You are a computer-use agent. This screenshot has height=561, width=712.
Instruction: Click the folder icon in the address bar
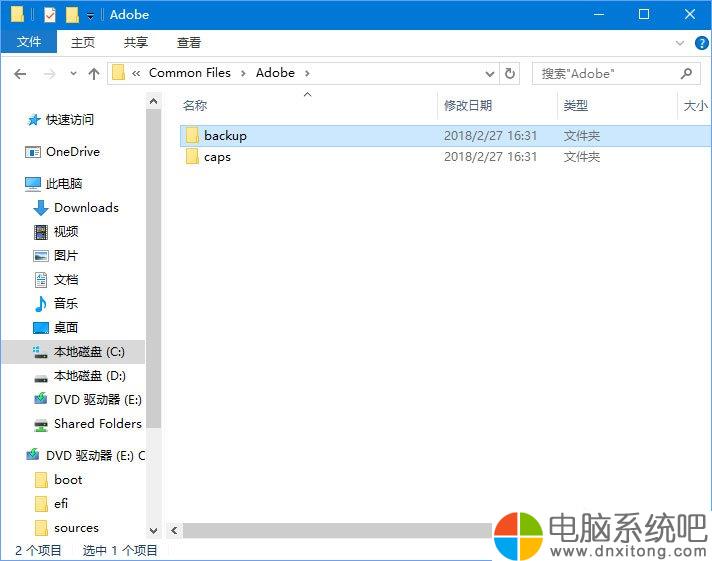(119, 73)
